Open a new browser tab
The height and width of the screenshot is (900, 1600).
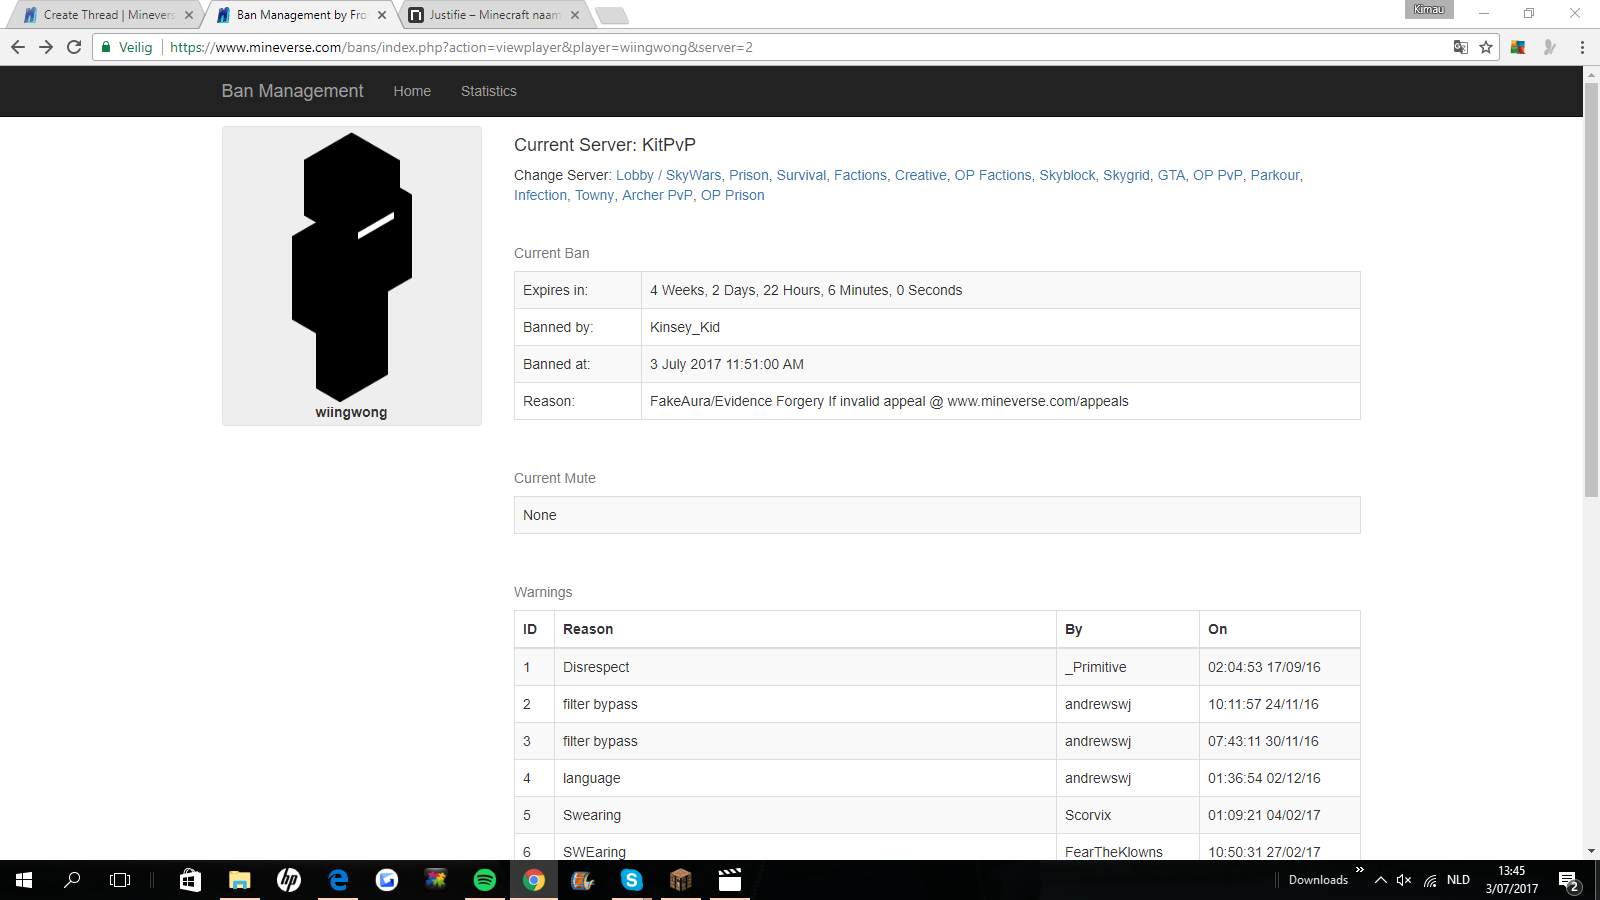click(x=611, y=15)
